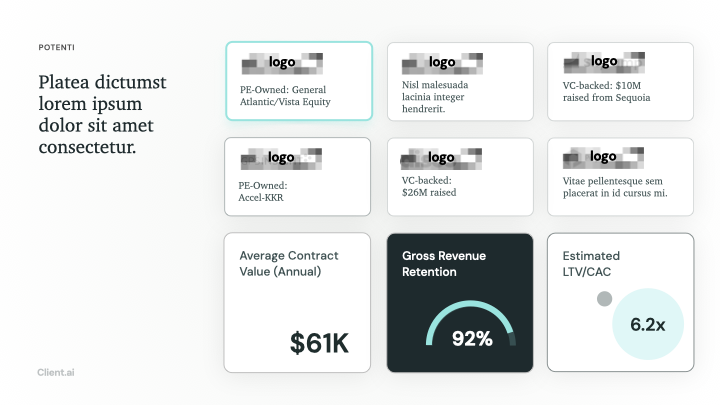Select the VC-backed $10M raised from Sequoia text
Image resolution: width=720 pixels, height=405 pixels.
click(606, 91)
